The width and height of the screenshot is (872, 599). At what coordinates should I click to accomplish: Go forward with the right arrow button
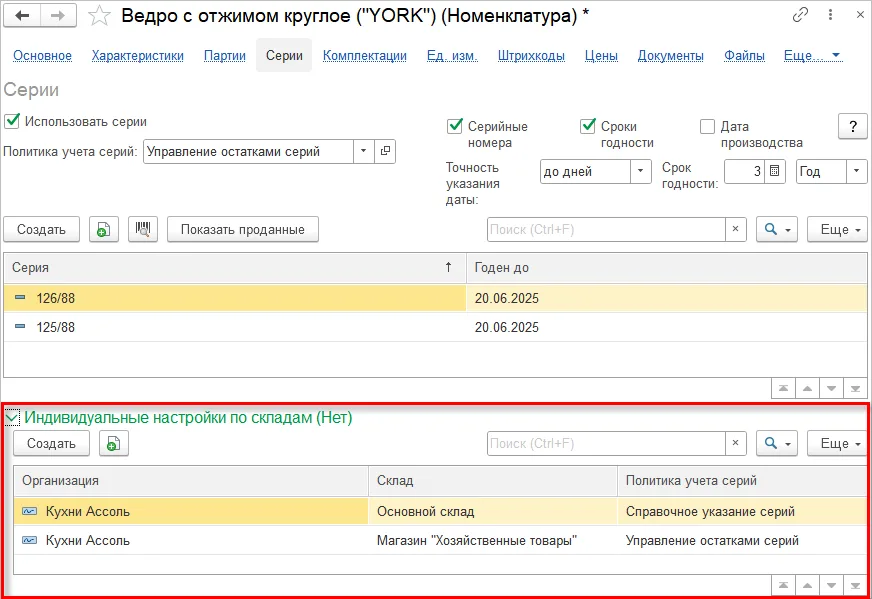point(58,16)
